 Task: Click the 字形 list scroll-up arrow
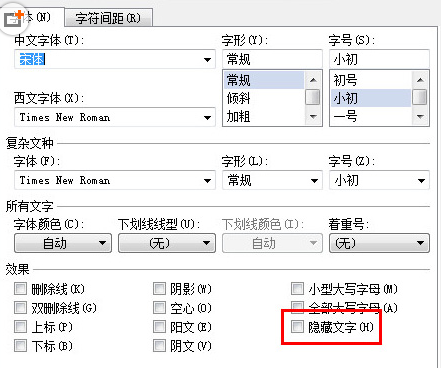pyautogui.click(x=313, y=80)
